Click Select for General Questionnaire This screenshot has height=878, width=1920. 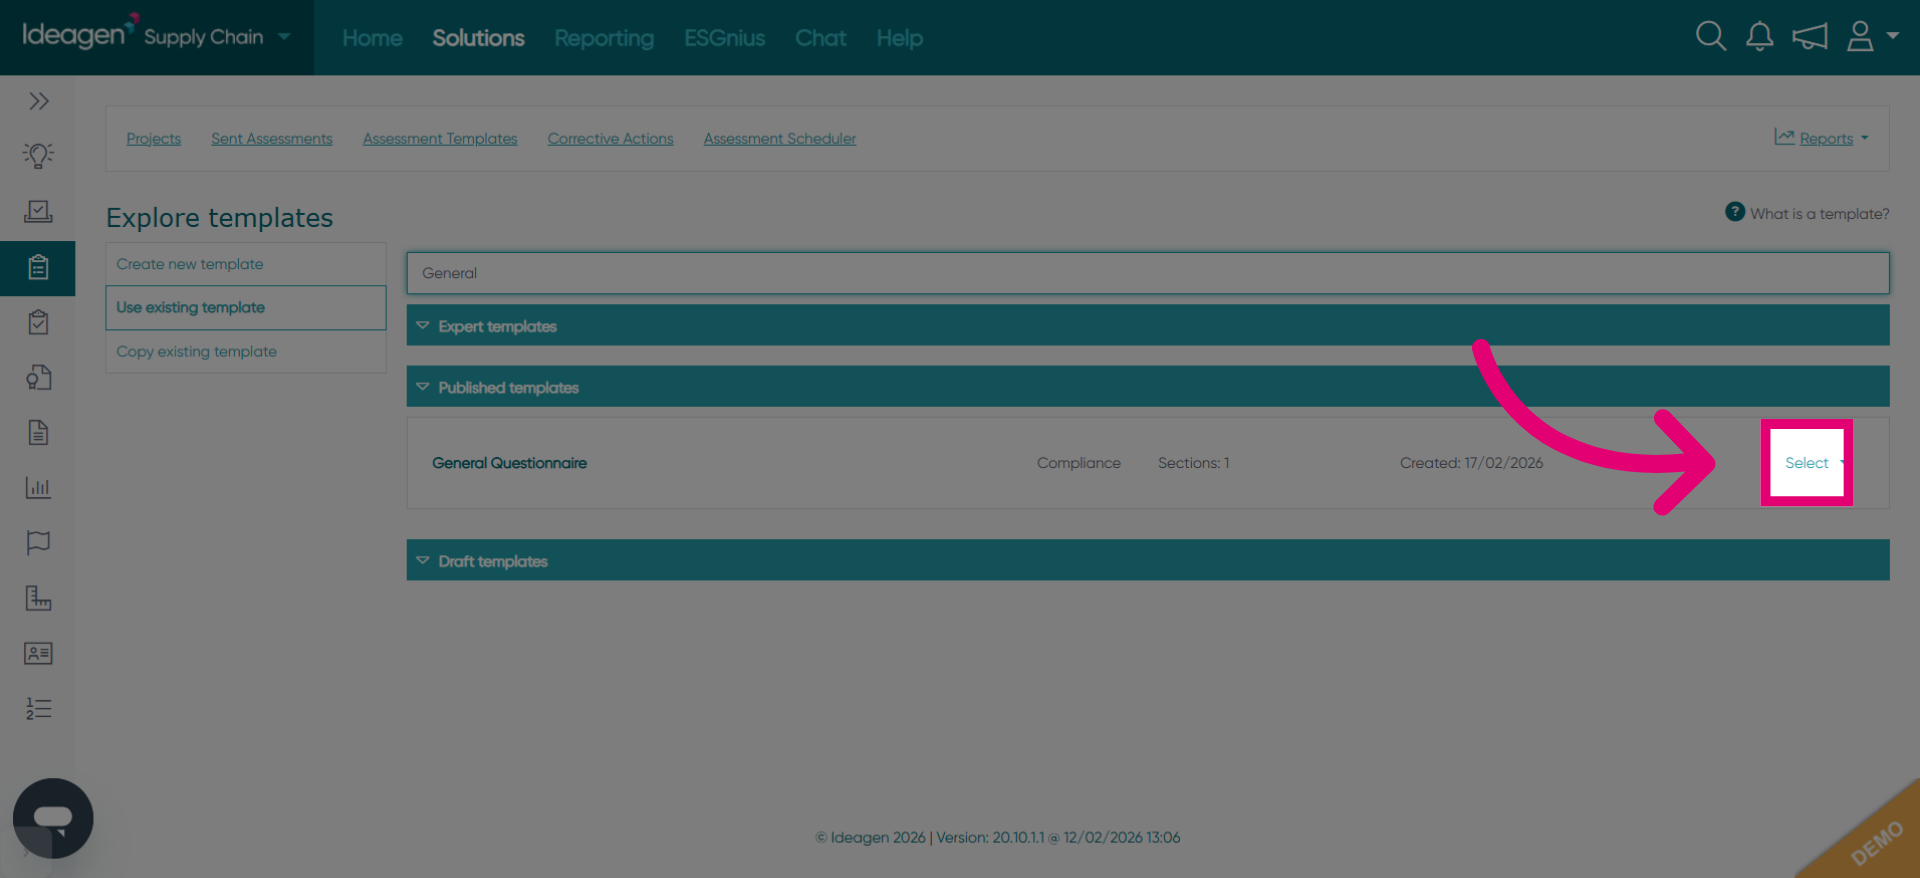[1807, 463]
